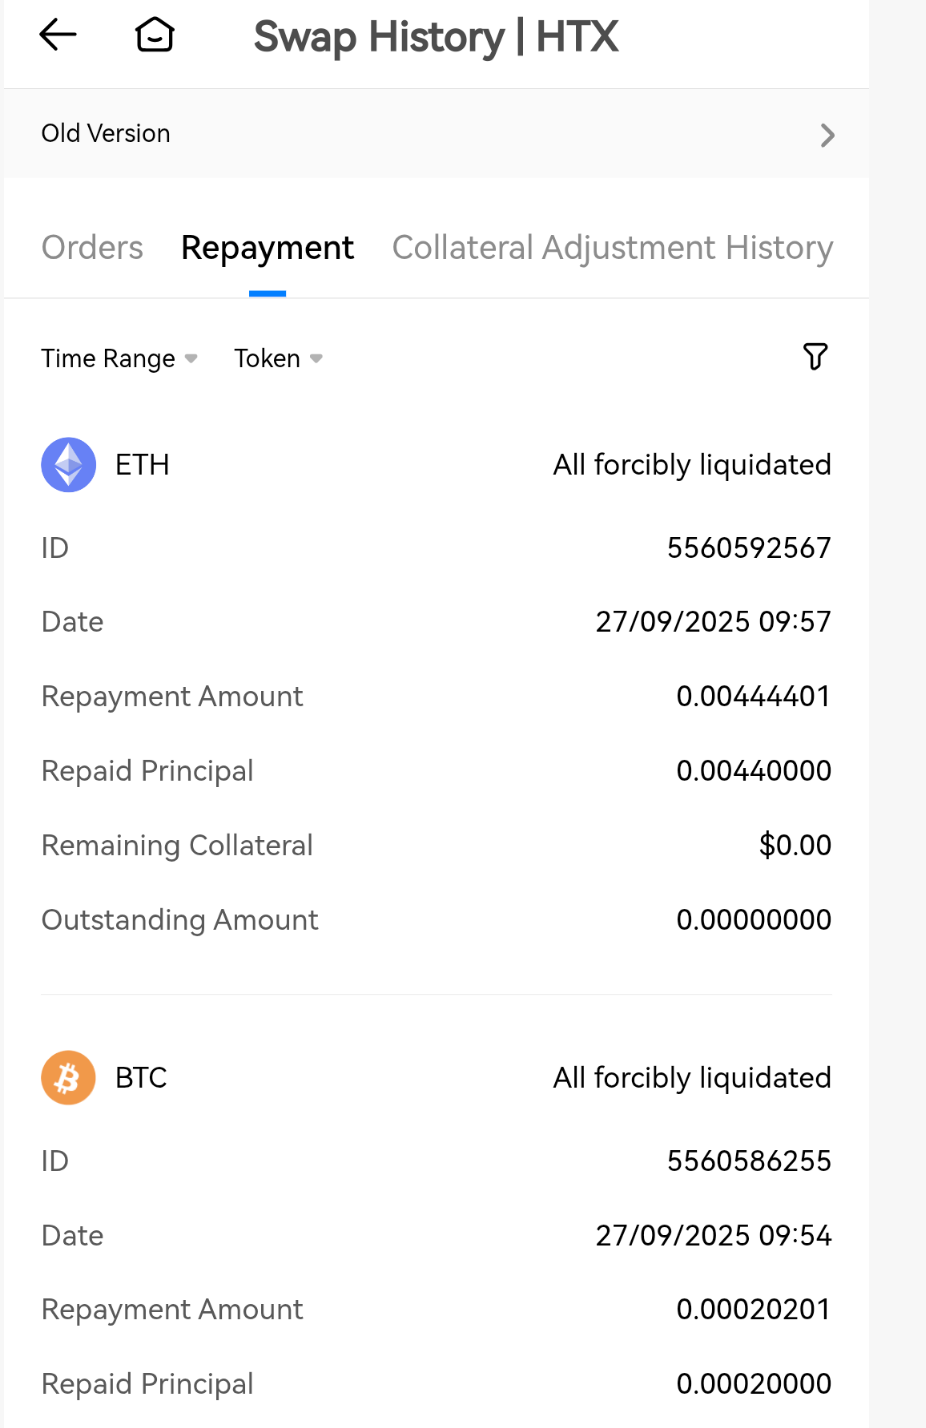Tap the ETH token name
Viewport: 926px width, 1428px height.
coord(142,465)
